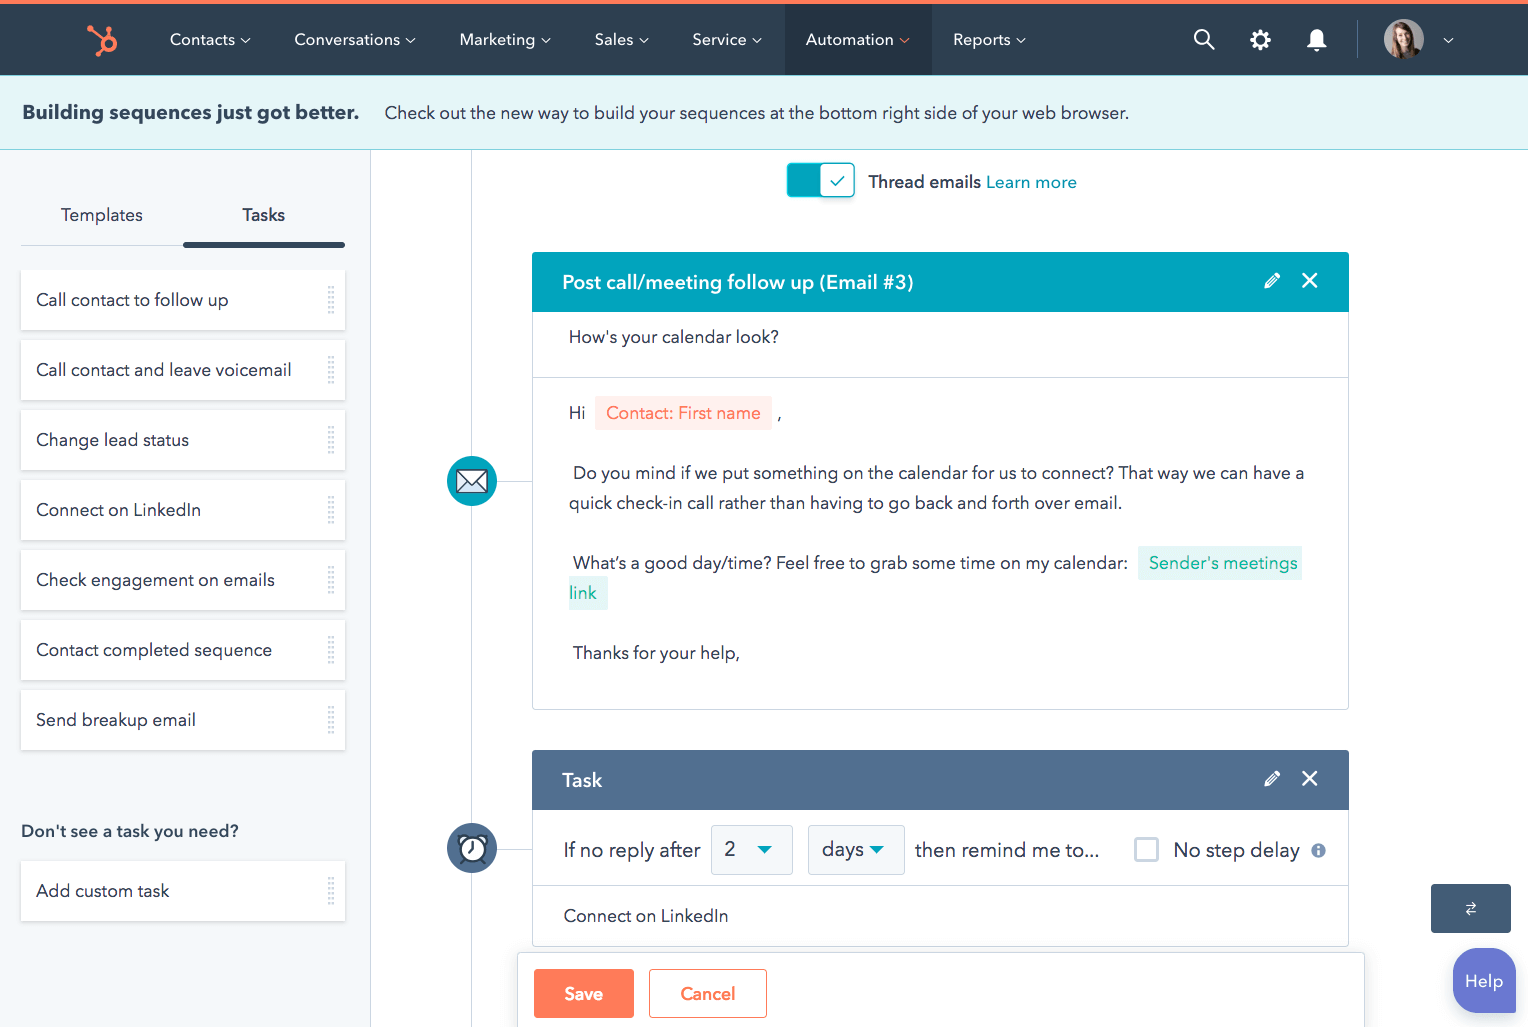
Task: Click the alarm clock task step icon
Action: [x=472, y=849]
